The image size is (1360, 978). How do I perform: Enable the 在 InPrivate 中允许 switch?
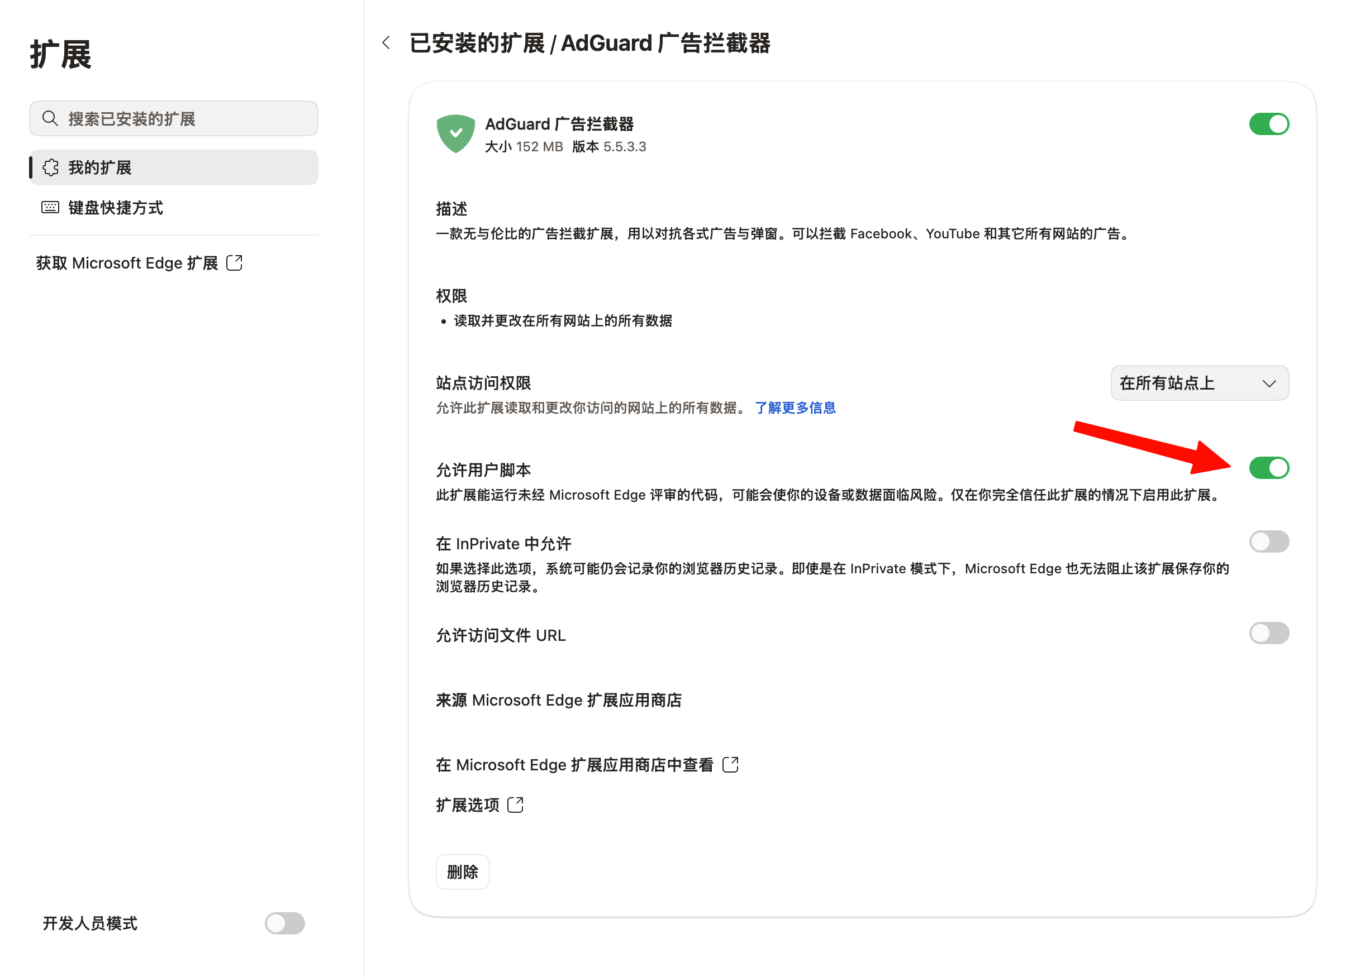pyautogui.click(x=1269, y=542)
